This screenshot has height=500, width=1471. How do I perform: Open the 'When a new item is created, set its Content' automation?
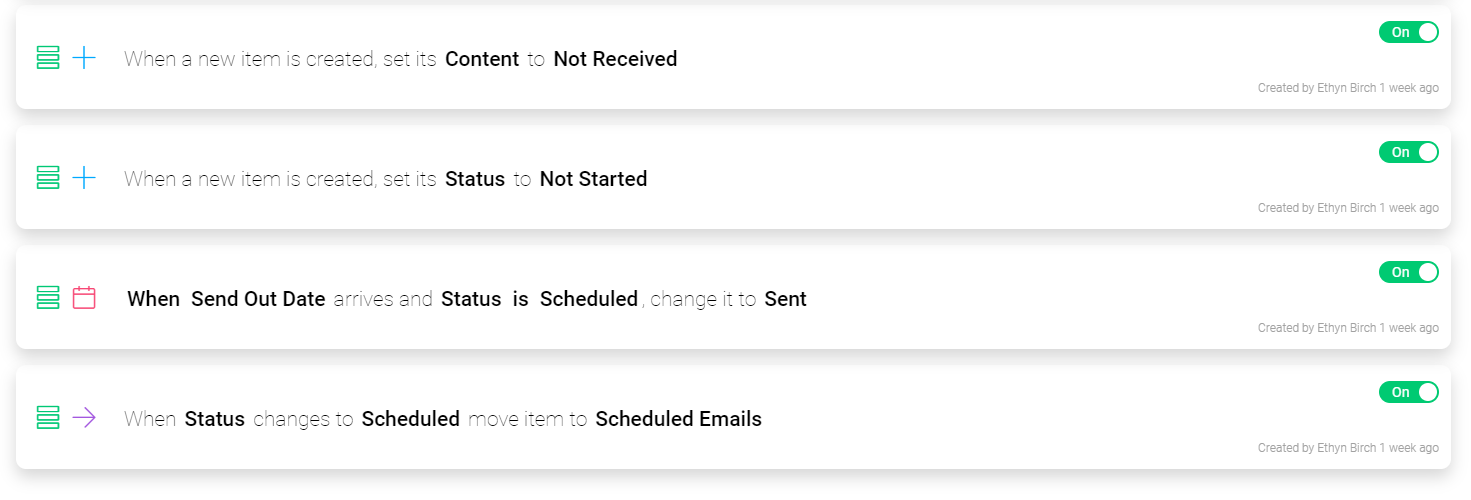(280, 59)
